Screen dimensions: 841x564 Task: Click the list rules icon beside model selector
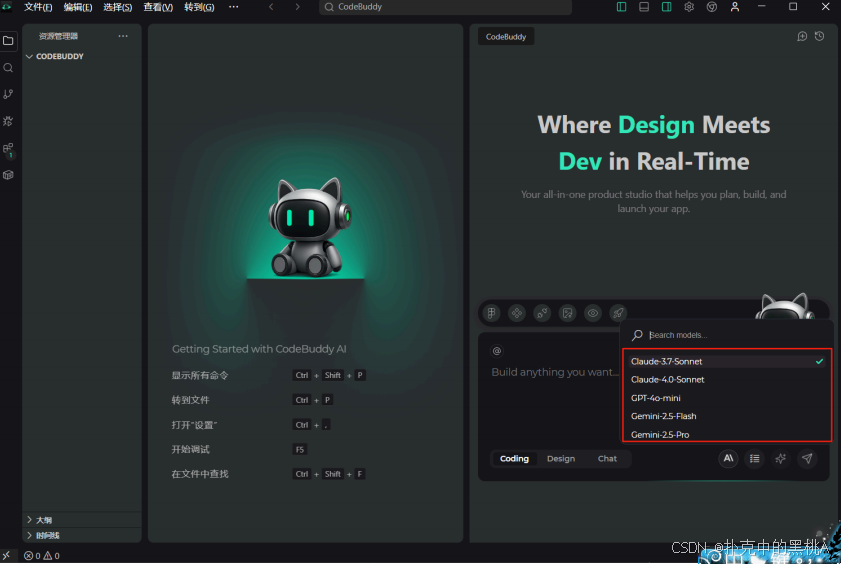755,458
